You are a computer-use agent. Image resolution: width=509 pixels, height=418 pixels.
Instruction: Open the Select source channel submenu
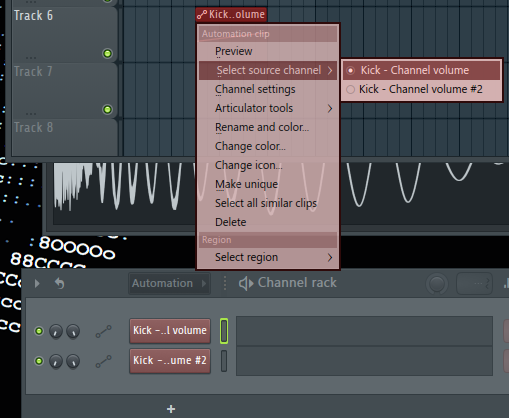[x=268, y=70]
